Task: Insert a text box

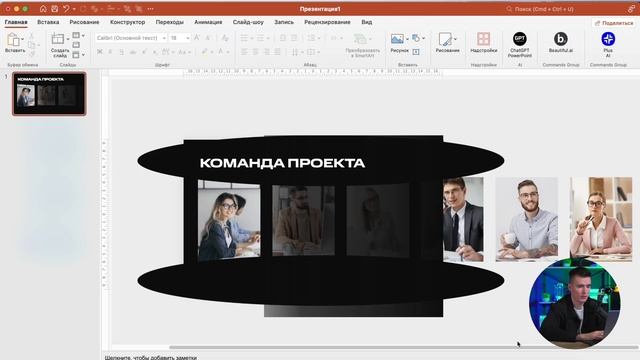Action: [x=416, y=52]
